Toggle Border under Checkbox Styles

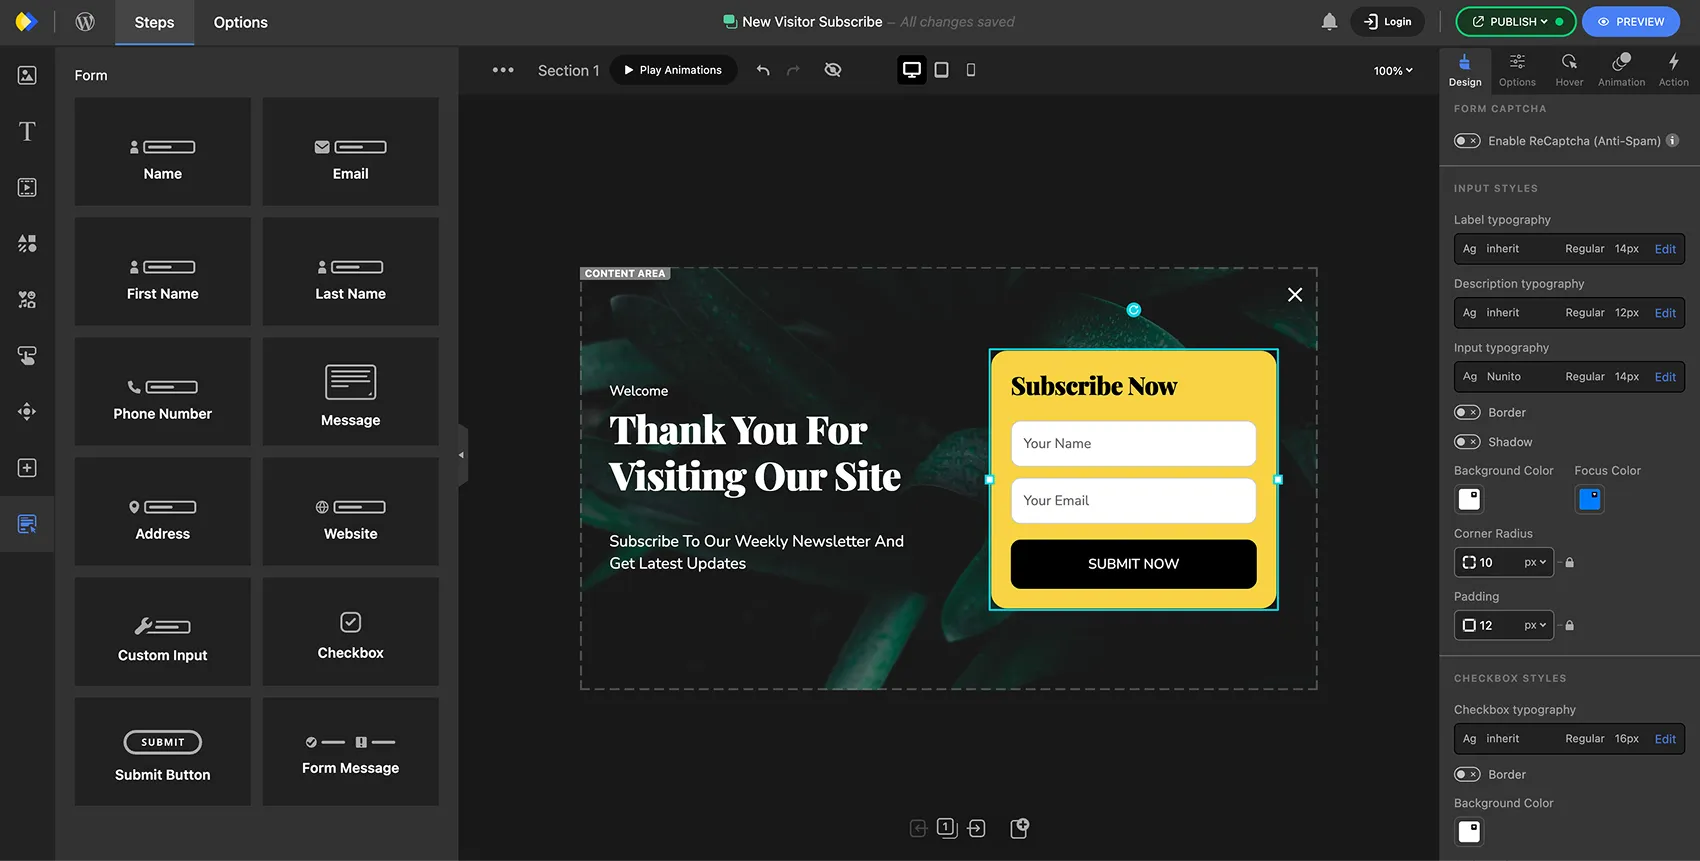tap(1467, 774)
